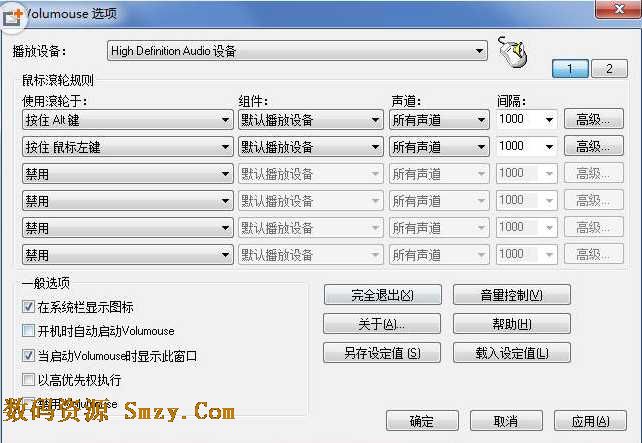Click the 完全退出(X) button
642x443 pixels.
click(x=382, y=295)
